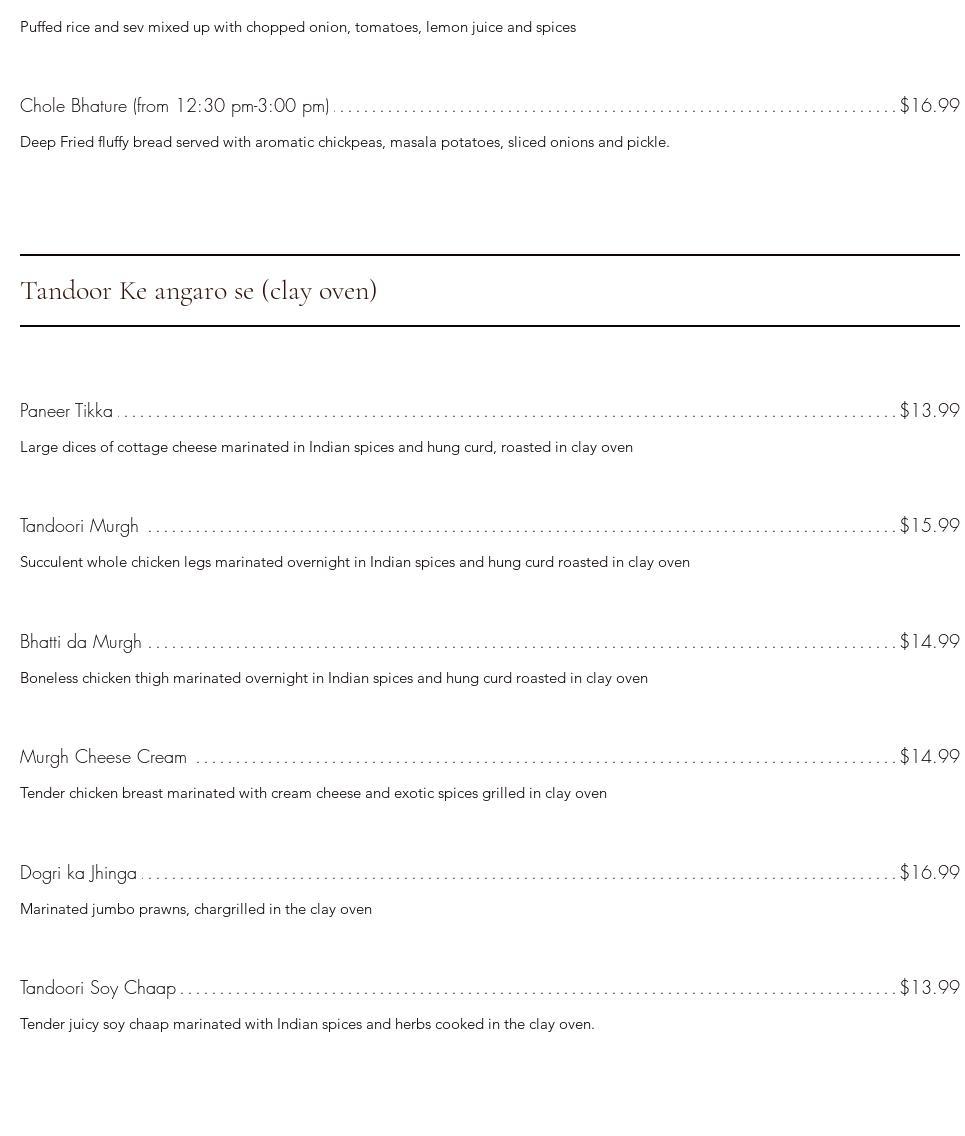
Task: Click the cottage cheese description text
Action: click(x=326, y=448)
